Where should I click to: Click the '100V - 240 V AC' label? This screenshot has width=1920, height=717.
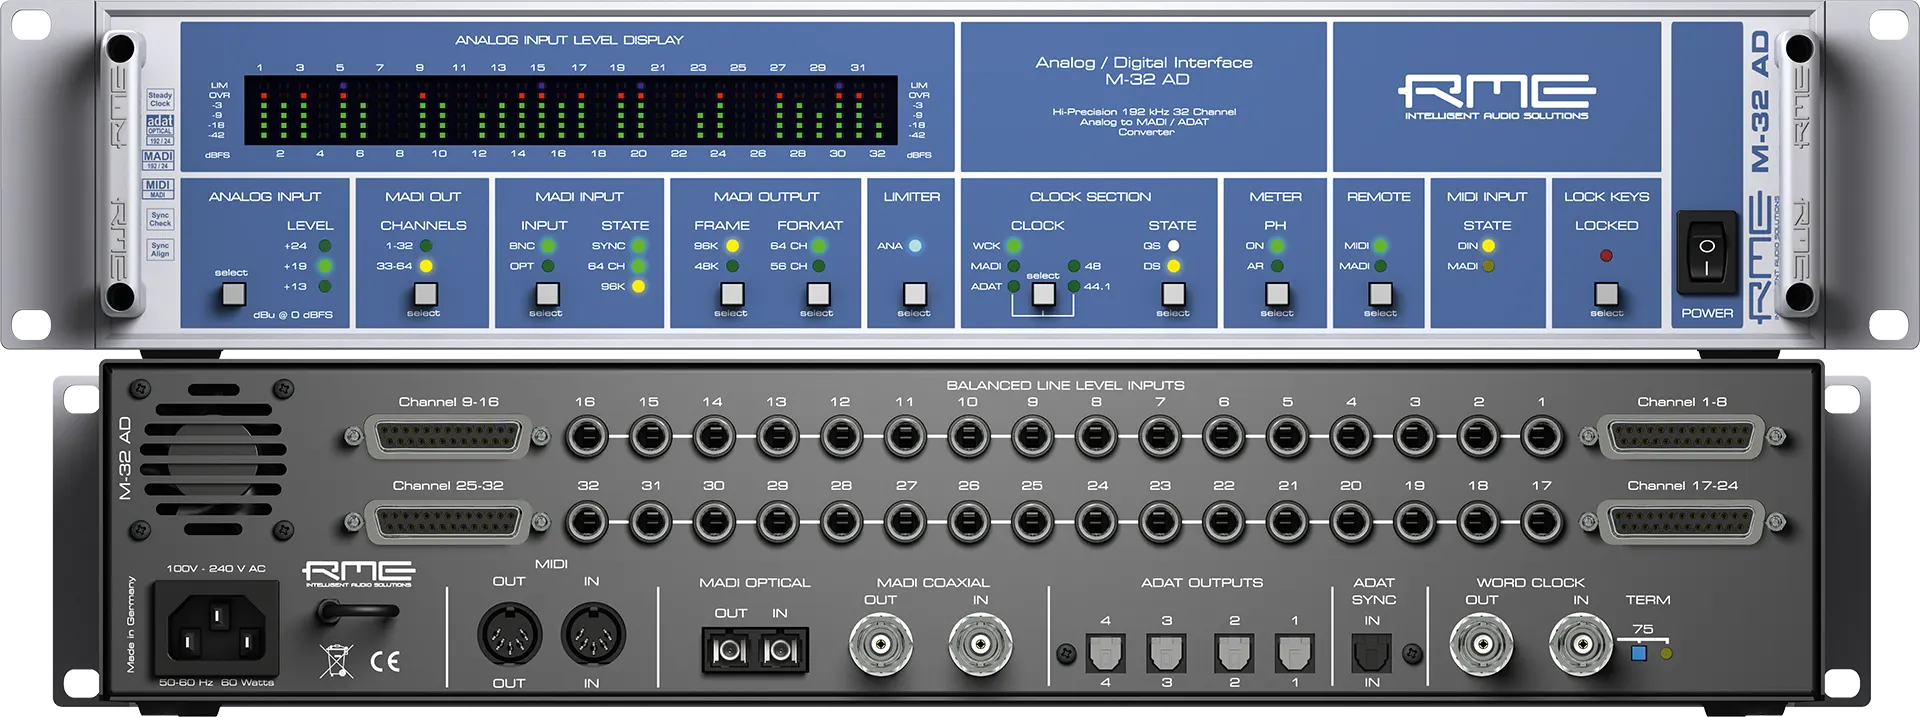point(216,568)
